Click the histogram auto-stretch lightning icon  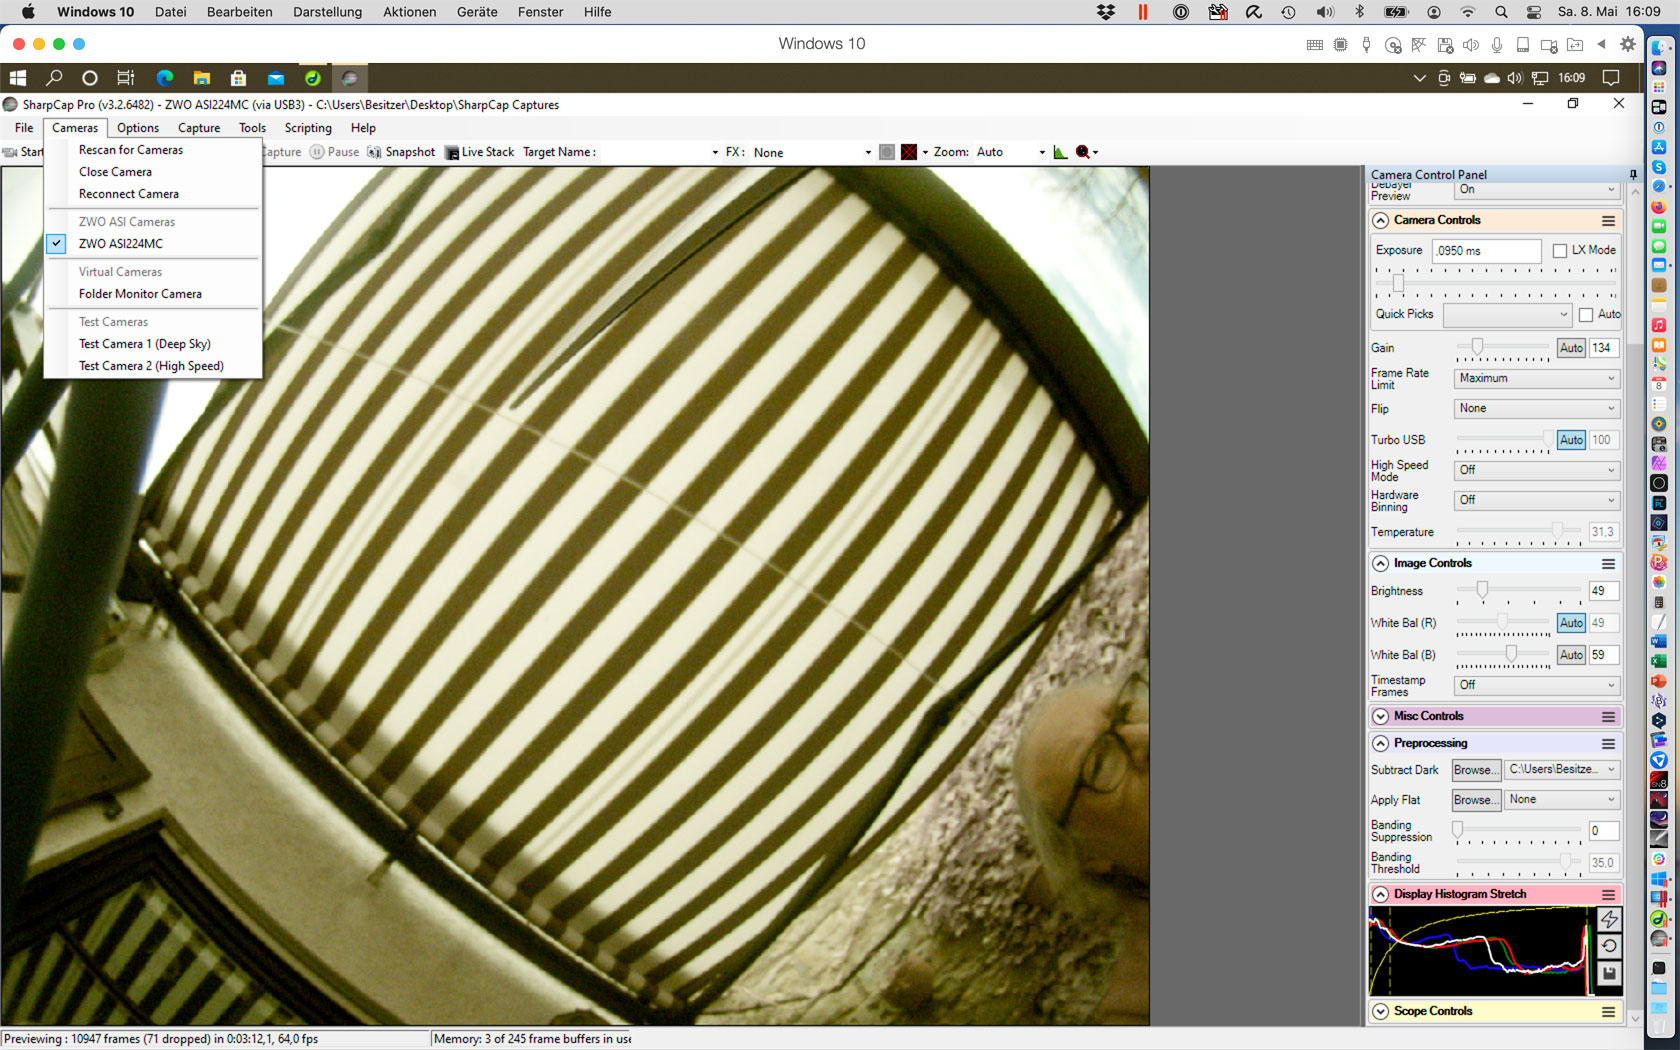pos(1609,919)
